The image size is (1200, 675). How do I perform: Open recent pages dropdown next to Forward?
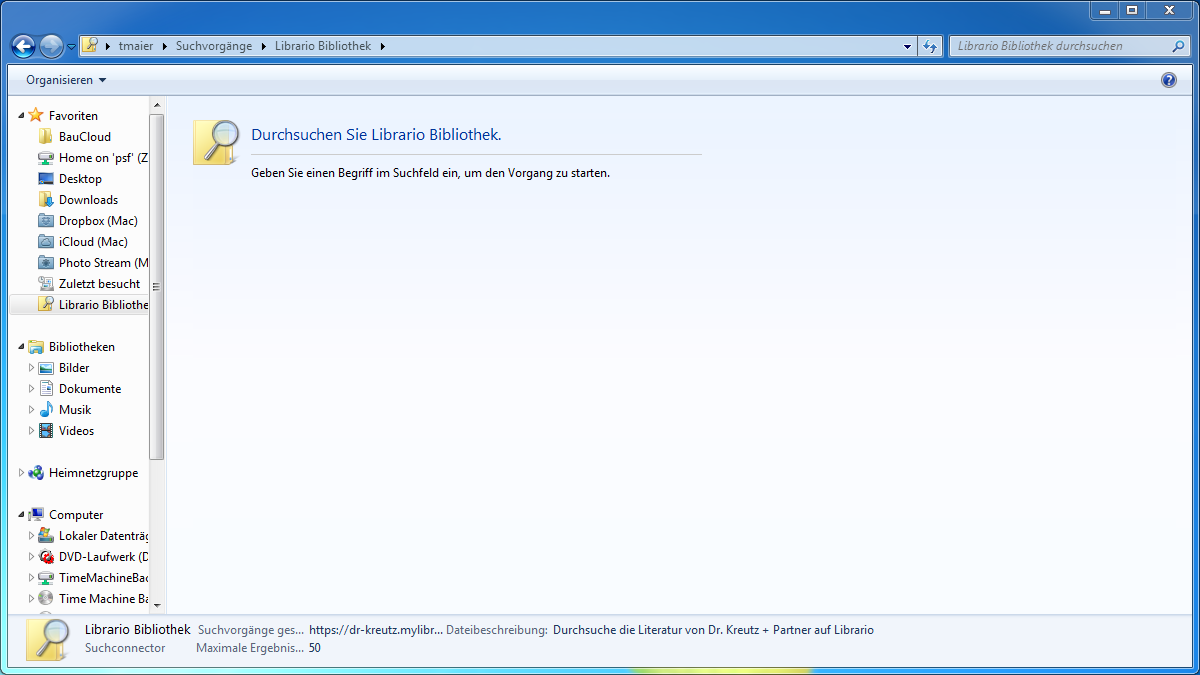[71, 47]
